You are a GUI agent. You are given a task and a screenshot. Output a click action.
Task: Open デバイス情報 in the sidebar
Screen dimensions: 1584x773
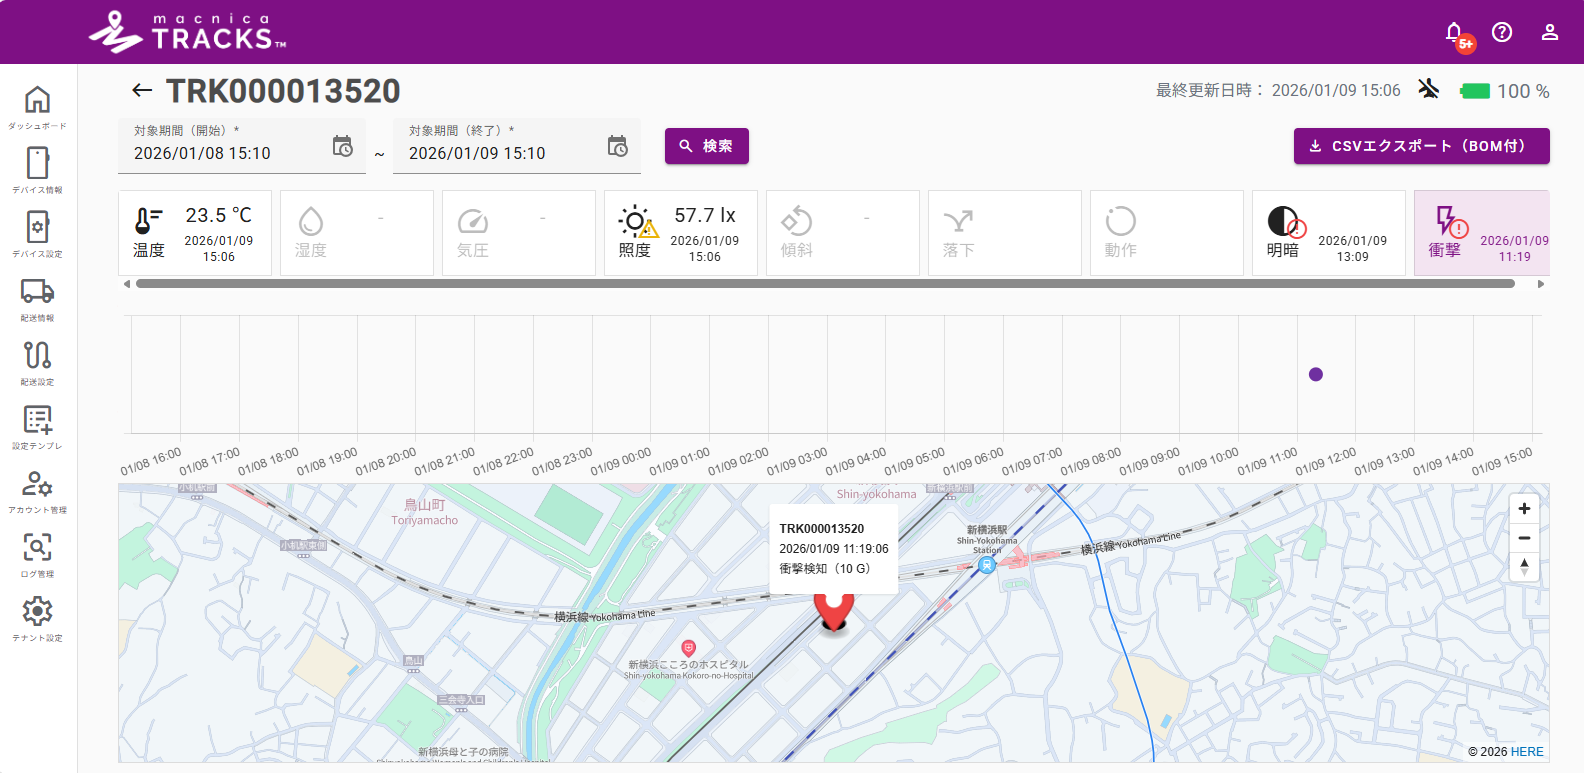[x=37, y=165]
